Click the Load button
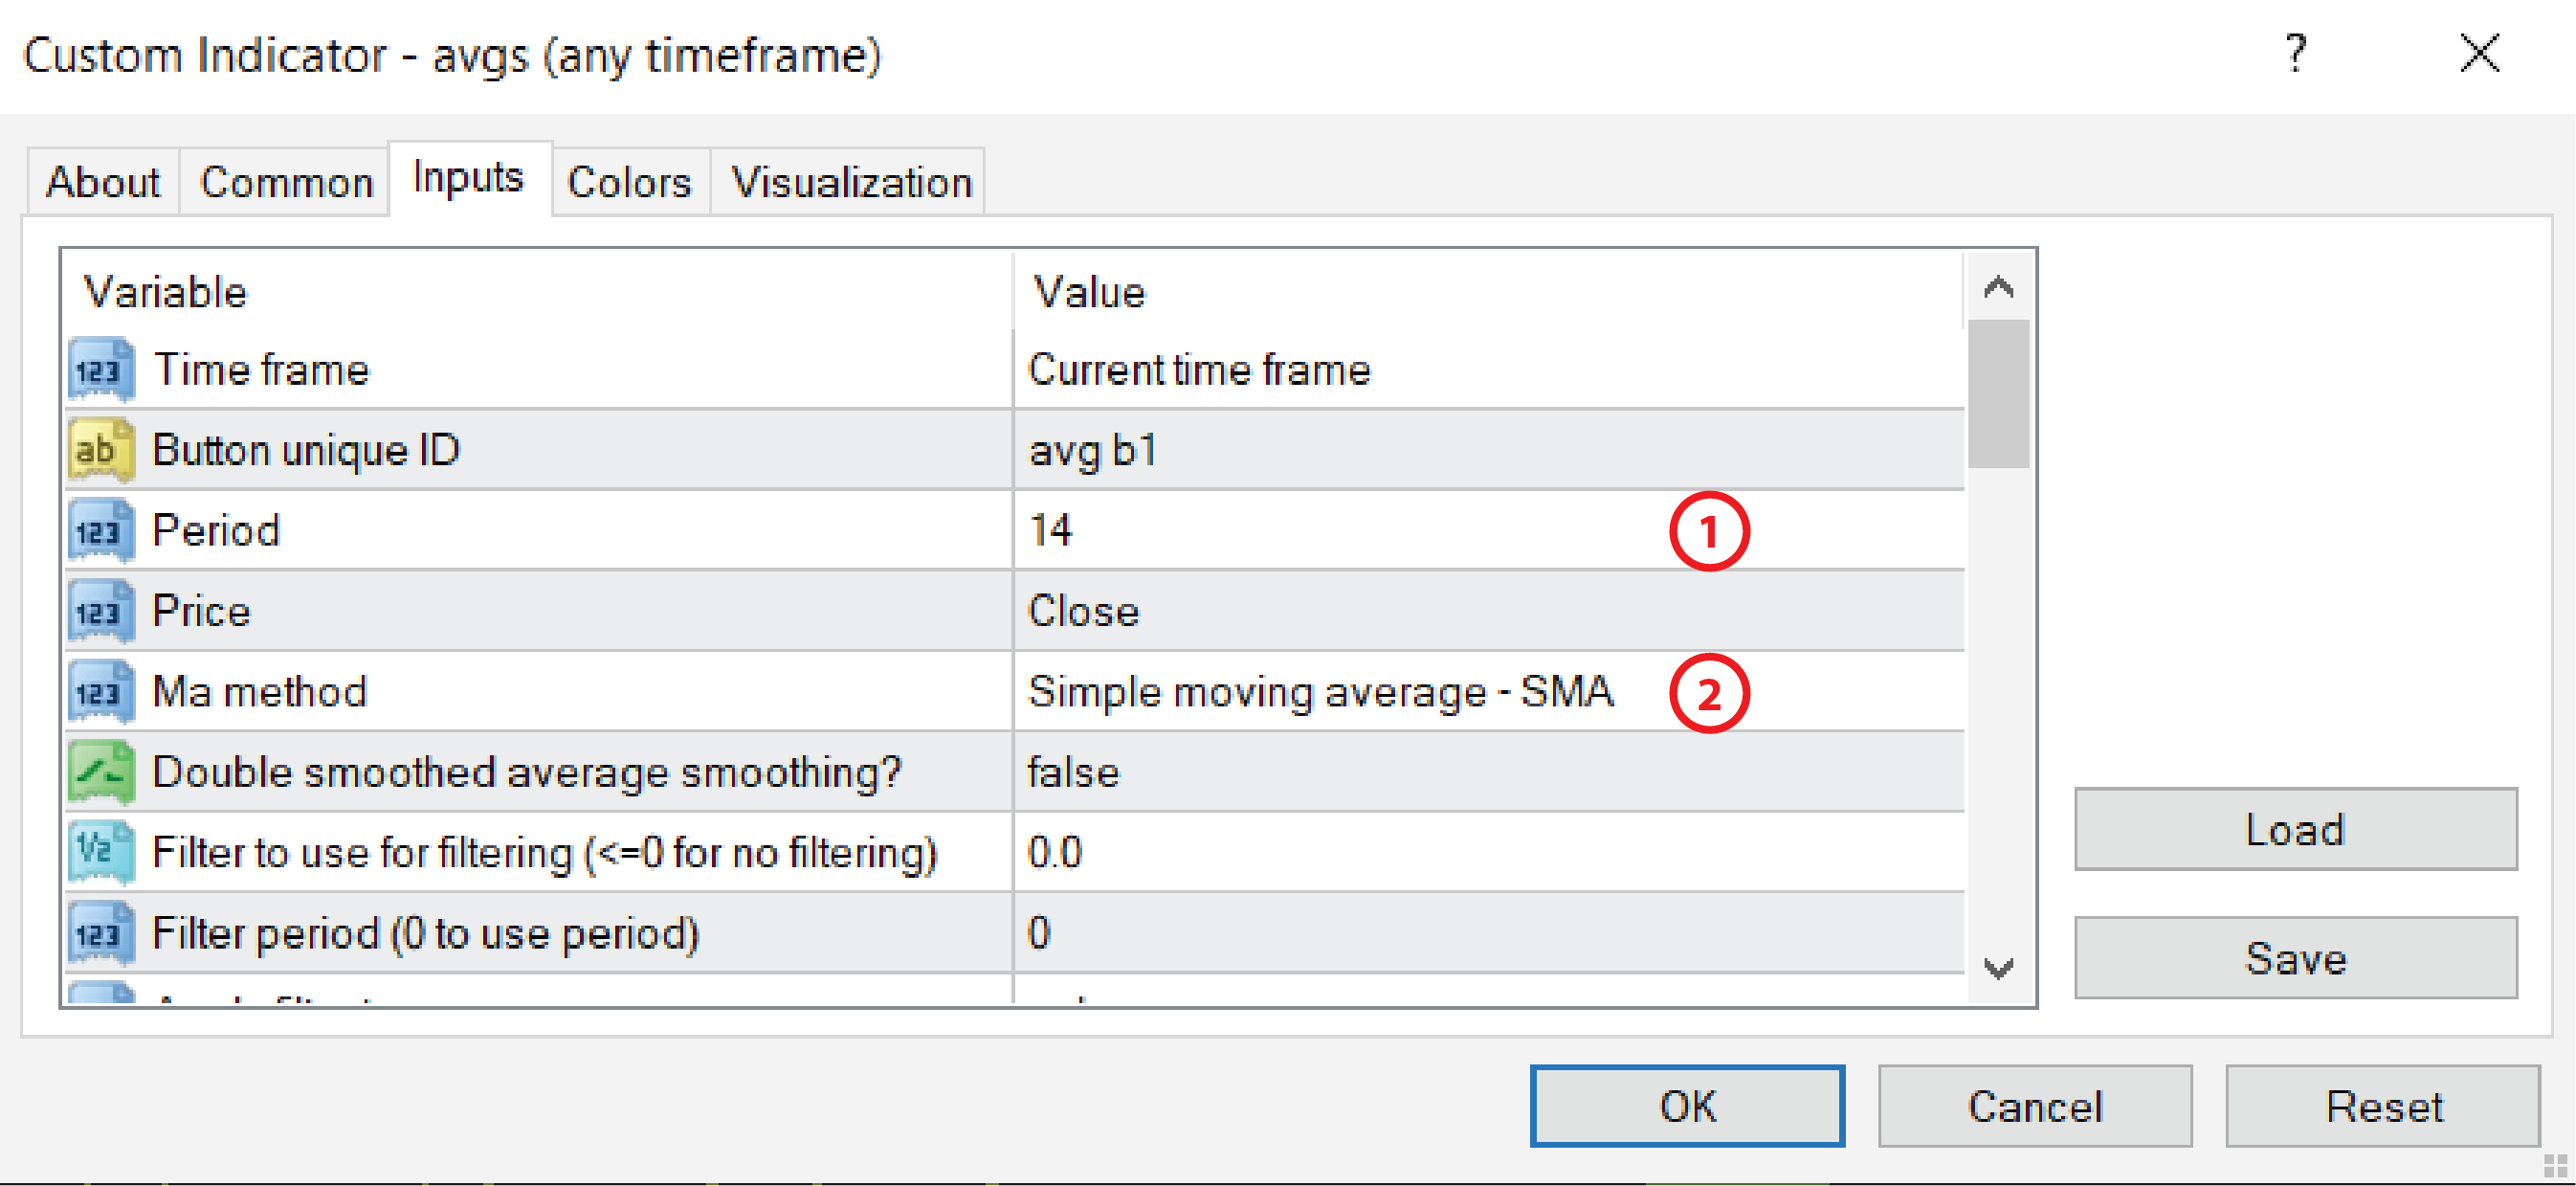This screenshot has height=1186, width=2576. click(2296, 829)
